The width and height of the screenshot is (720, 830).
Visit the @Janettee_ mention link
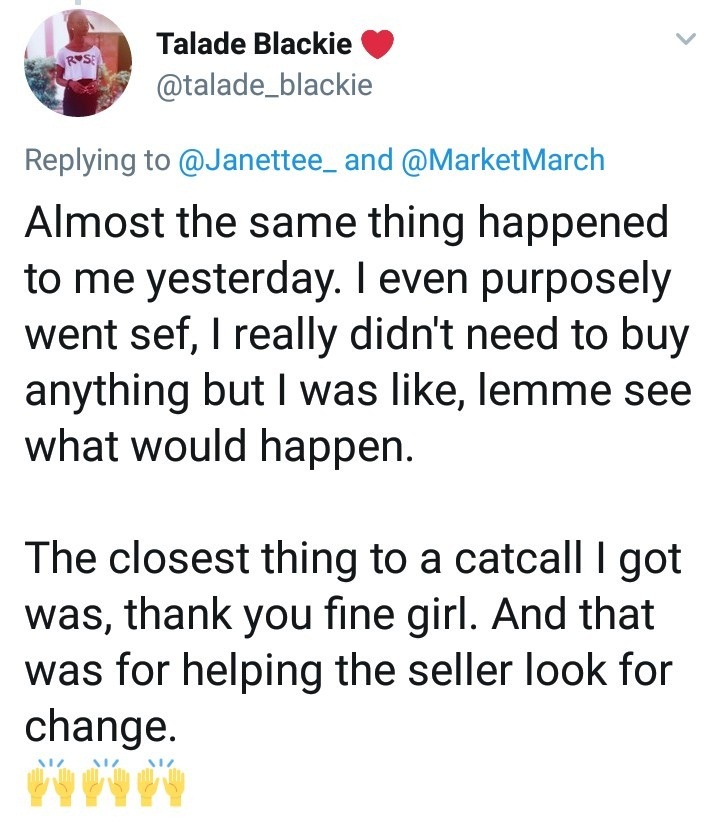click(x=257, y=160)
